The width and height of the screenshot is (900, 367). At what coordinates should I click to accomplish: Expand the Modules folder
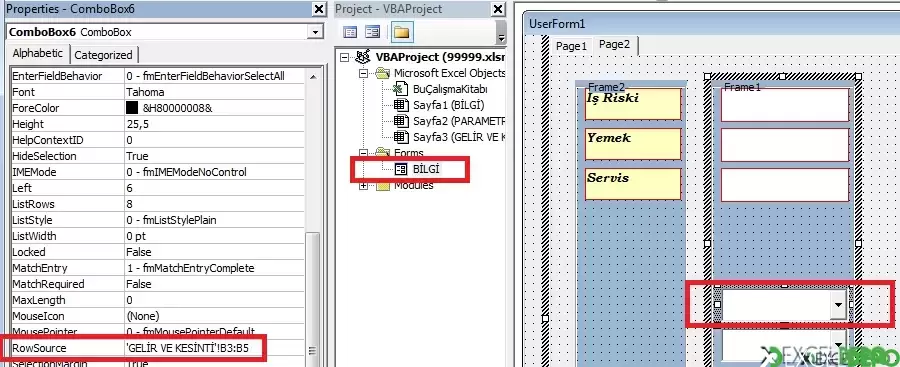[x=363, y=186]
